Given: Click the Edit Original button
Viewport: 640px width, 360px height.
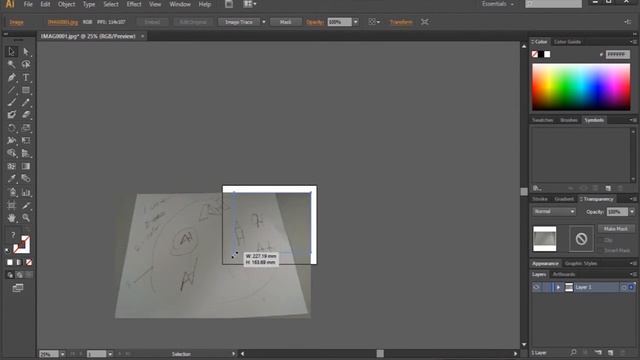Looking at the screenshot, I should tap(193, 22).
